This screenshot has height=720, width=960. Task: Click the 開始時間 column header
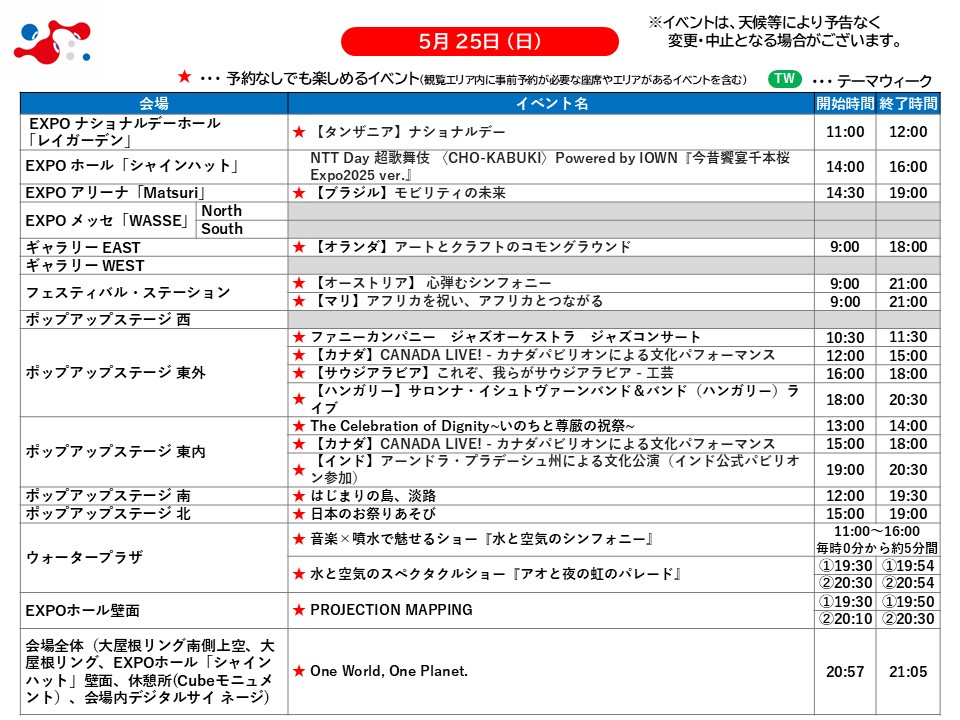(x=845, y=103)
